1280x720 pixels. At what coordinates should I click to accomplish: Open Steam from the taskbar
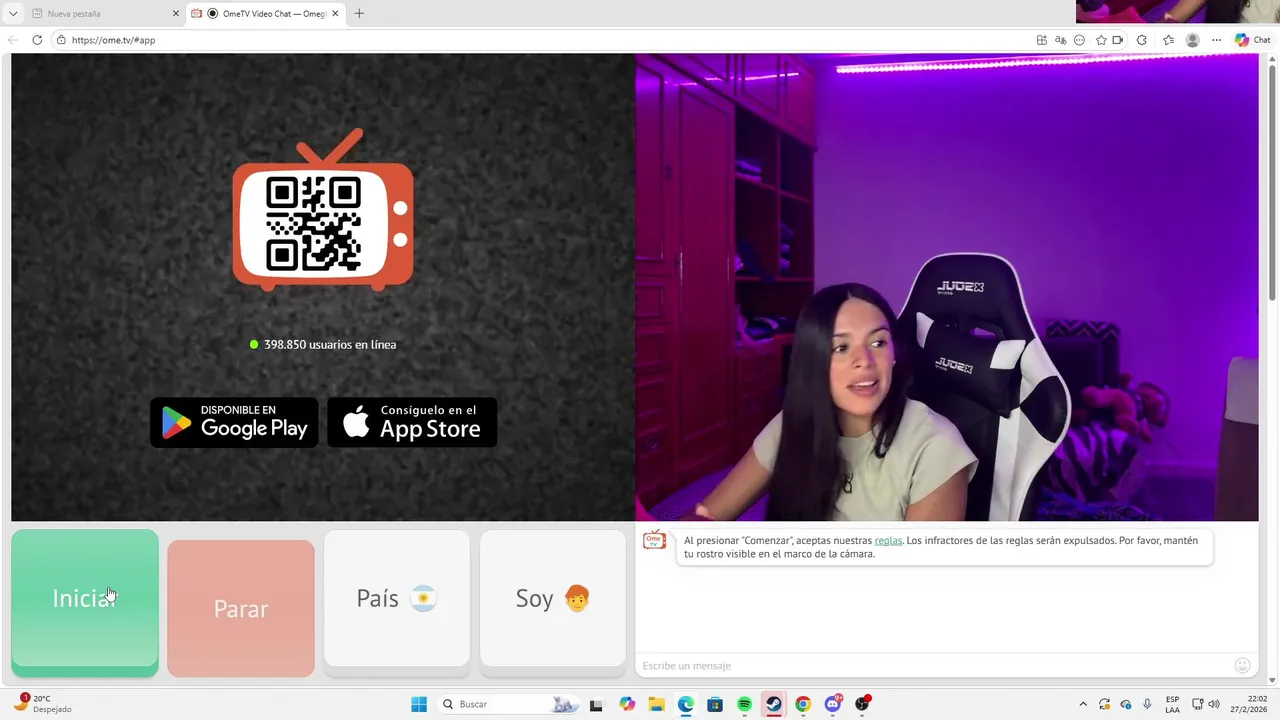(x=774, y=704)
